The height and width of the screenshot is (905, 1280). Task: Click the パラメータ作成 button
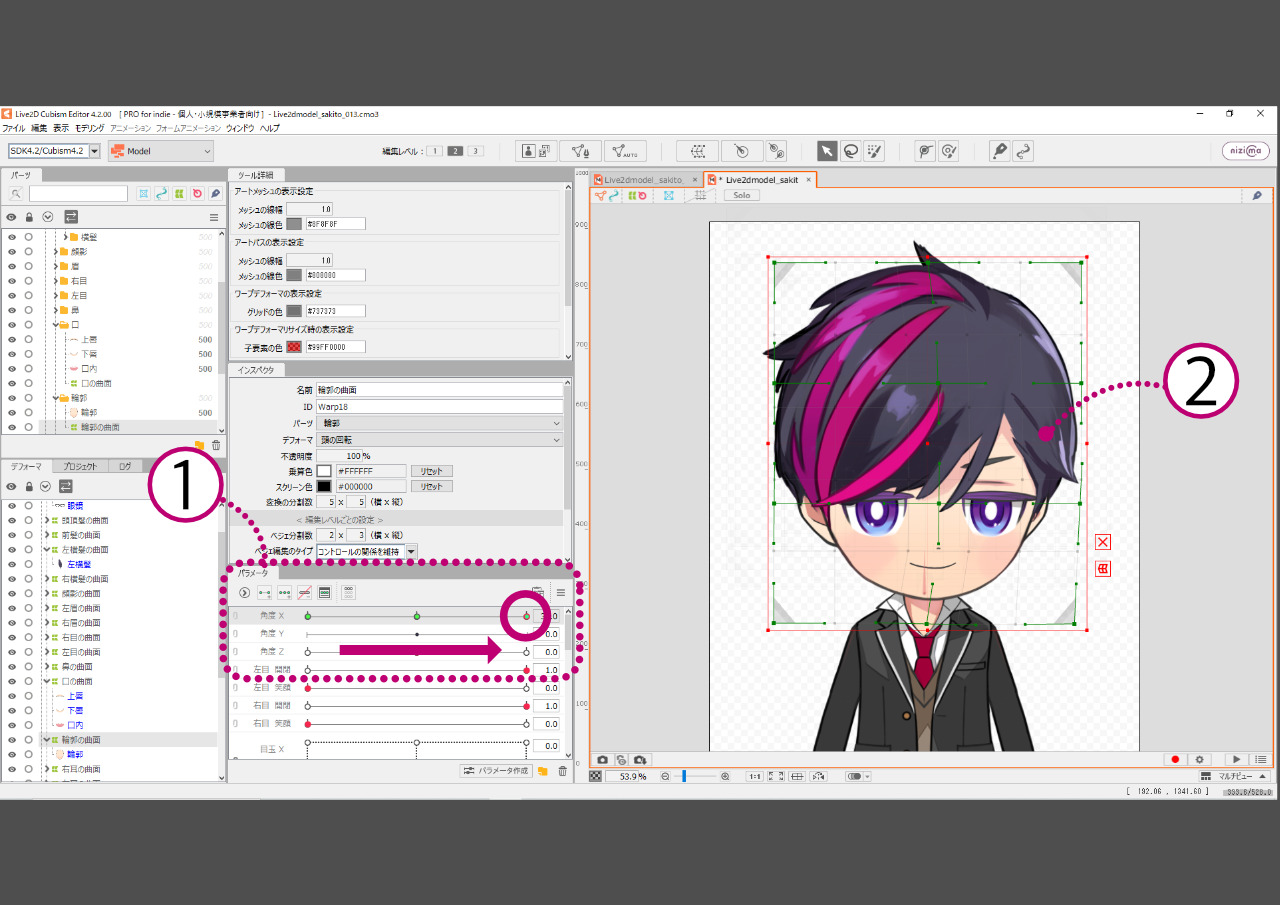495,771
